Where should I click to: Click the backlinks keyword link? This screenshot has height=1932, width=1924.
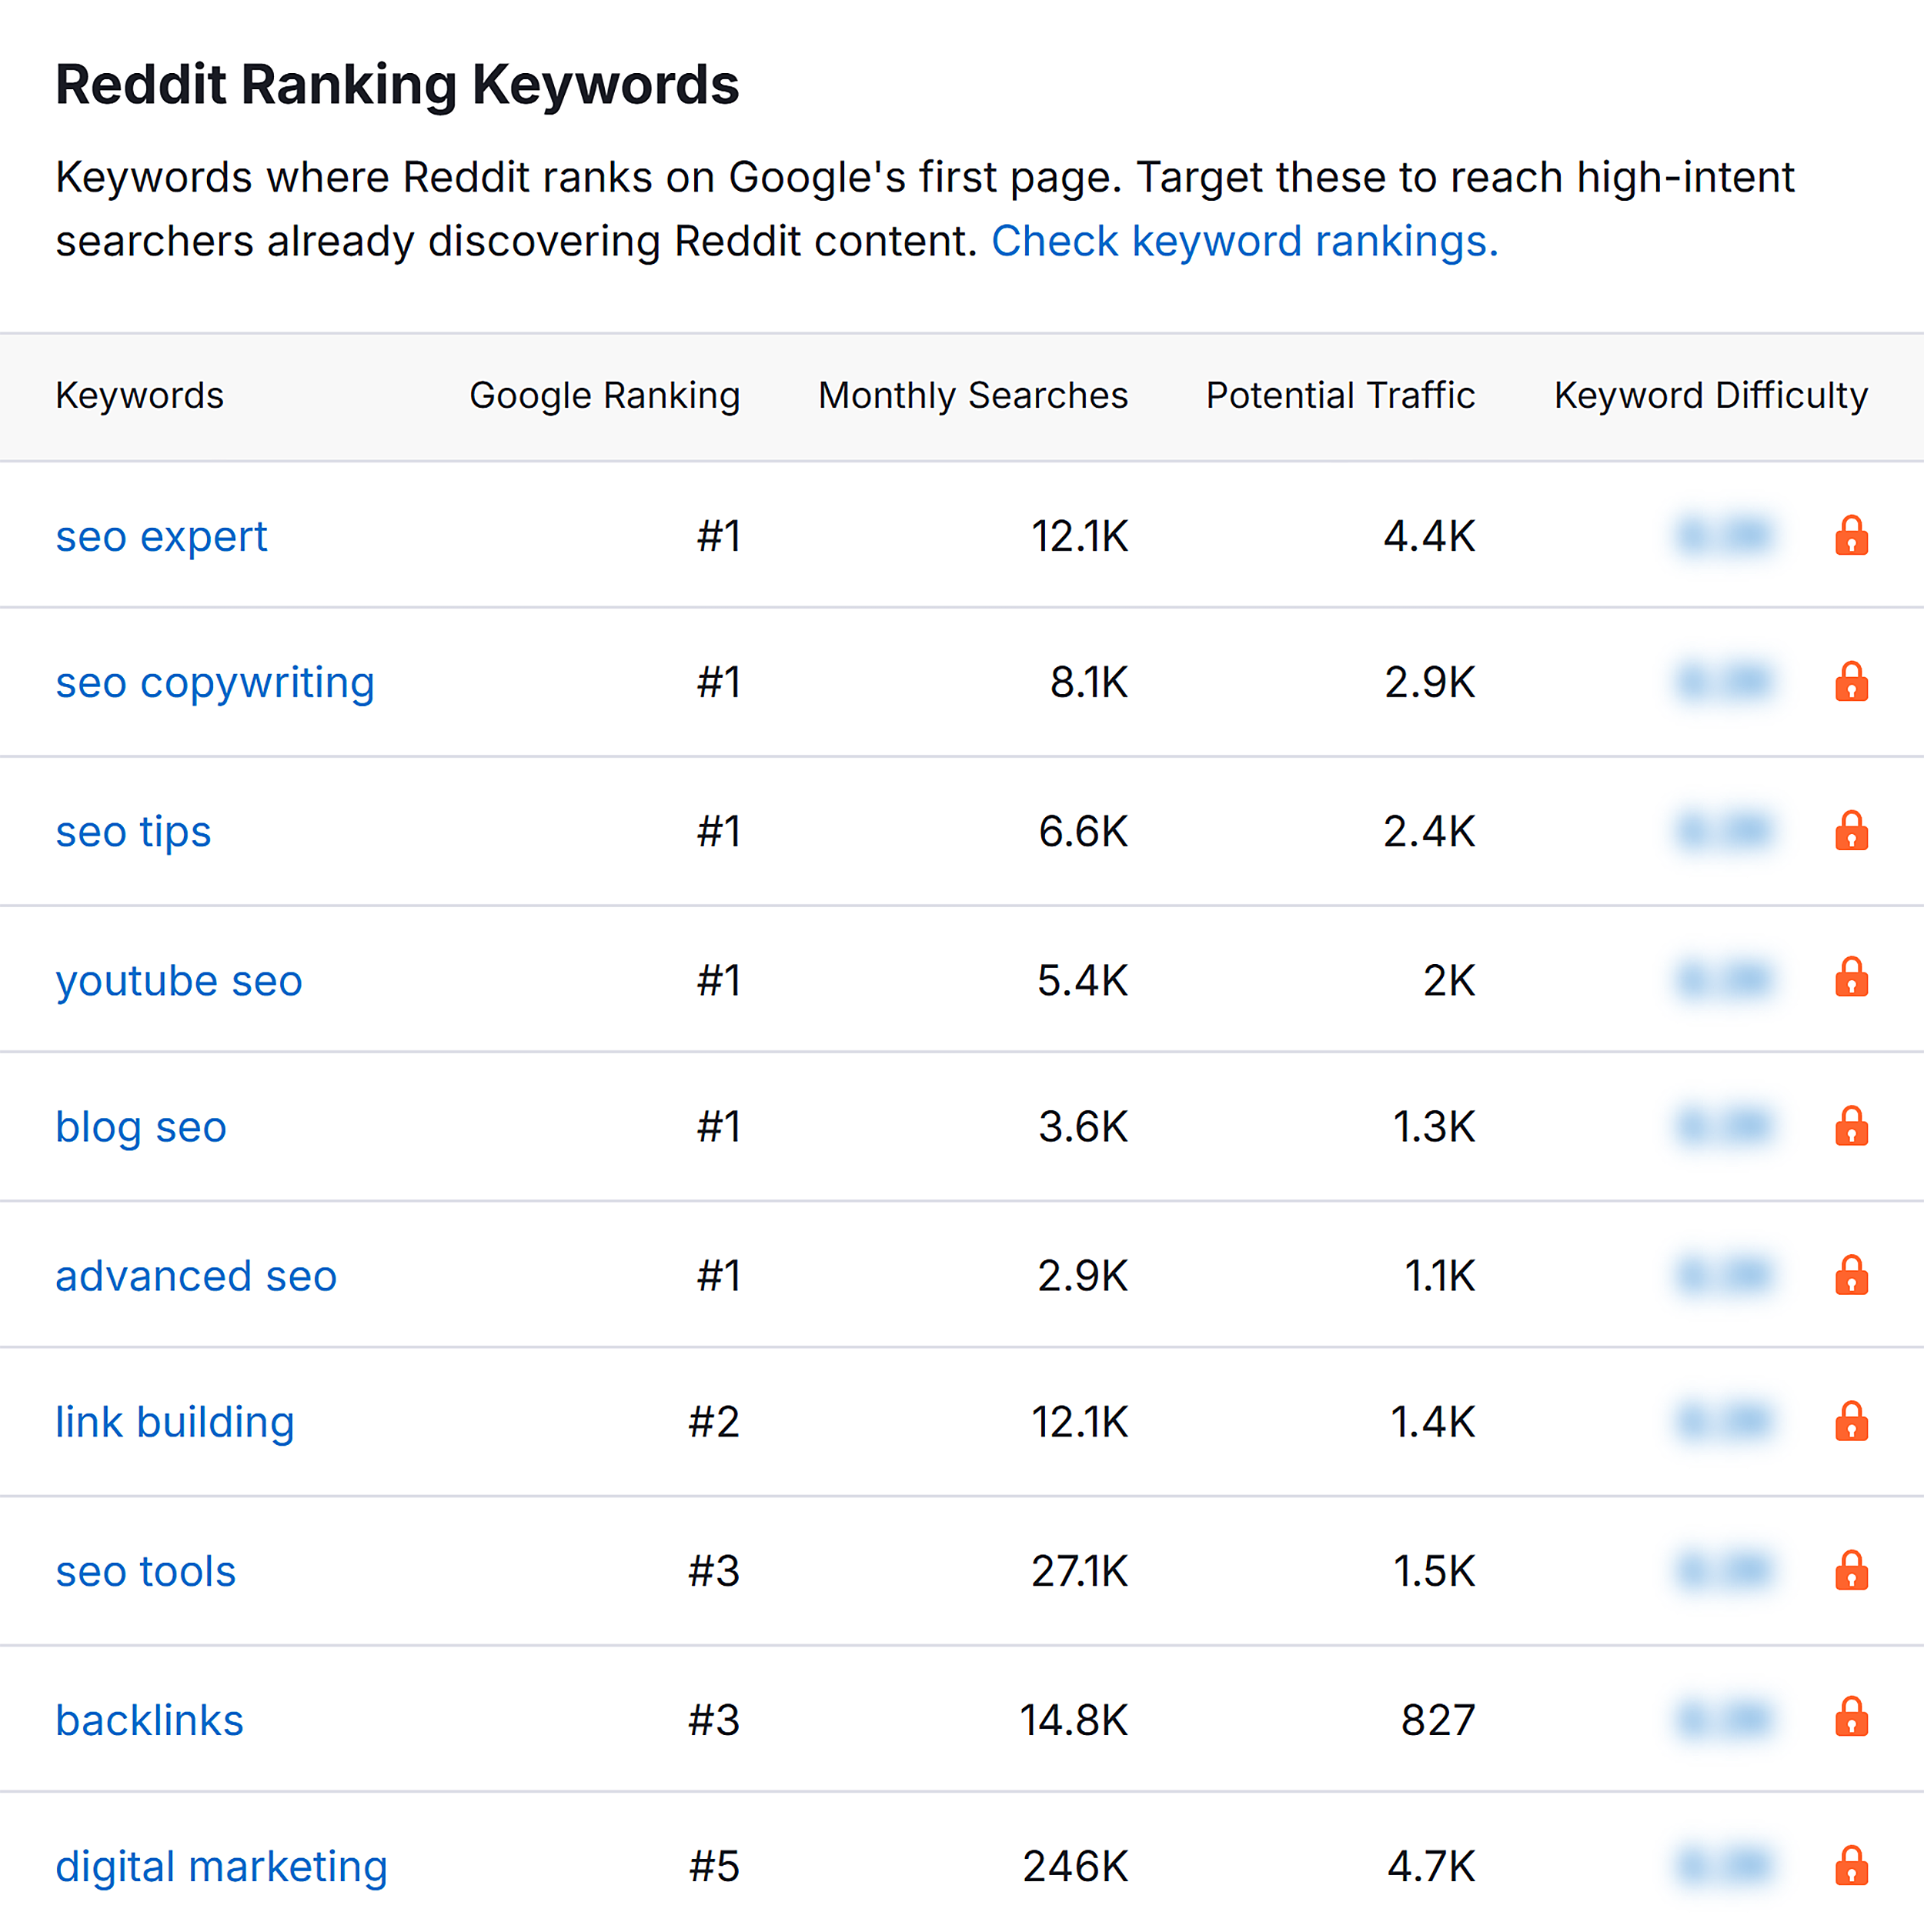[149, 1719]
